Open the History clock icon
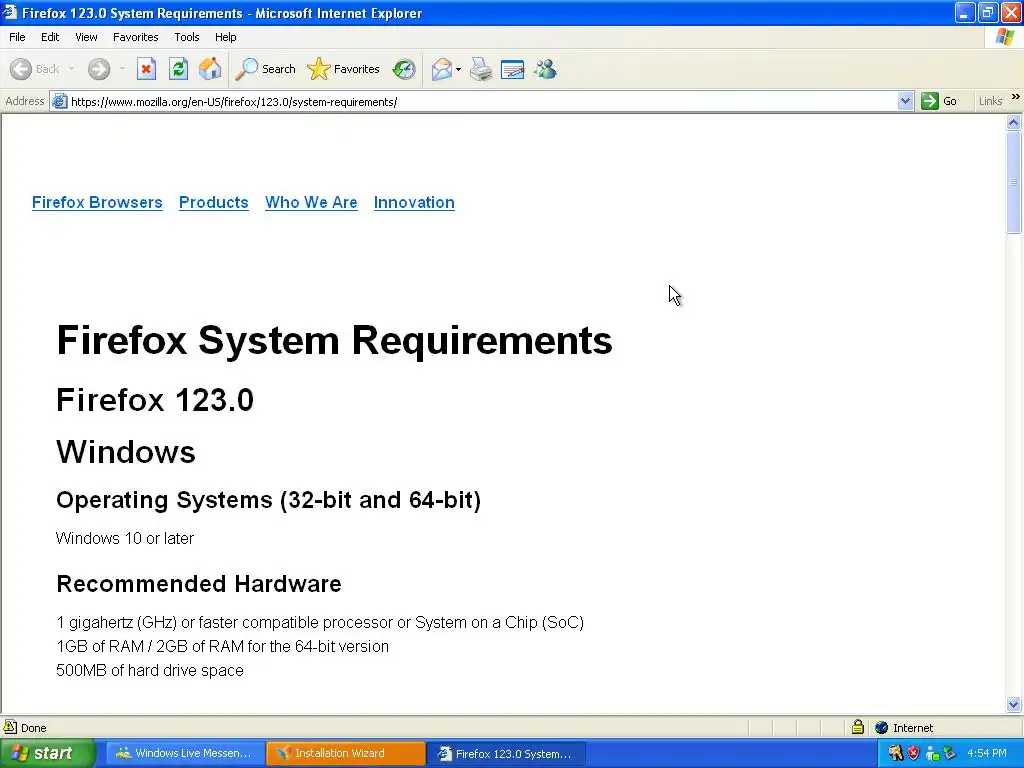 404,69
